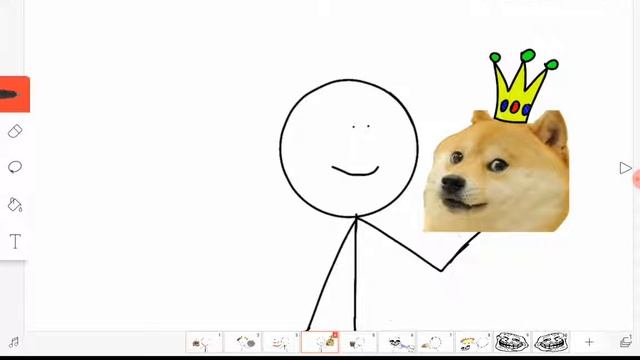Image resolution: width=640 pixels, height=360 pixels.
Task: Open frame 1 thumbnail in timeline
Action: [x=204, y=342]
